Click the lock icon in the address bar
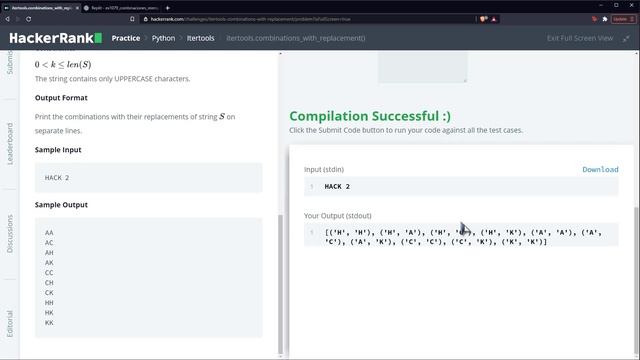Viewport: 640px width, 360px height. point(146,19)
